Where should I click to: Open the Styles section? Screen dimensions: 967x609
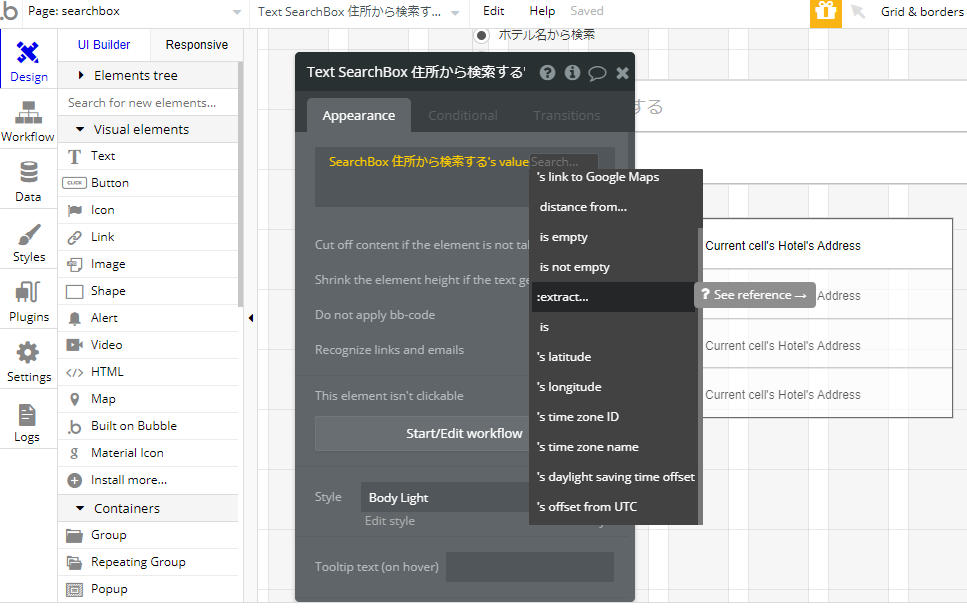(x=28, y=241)
